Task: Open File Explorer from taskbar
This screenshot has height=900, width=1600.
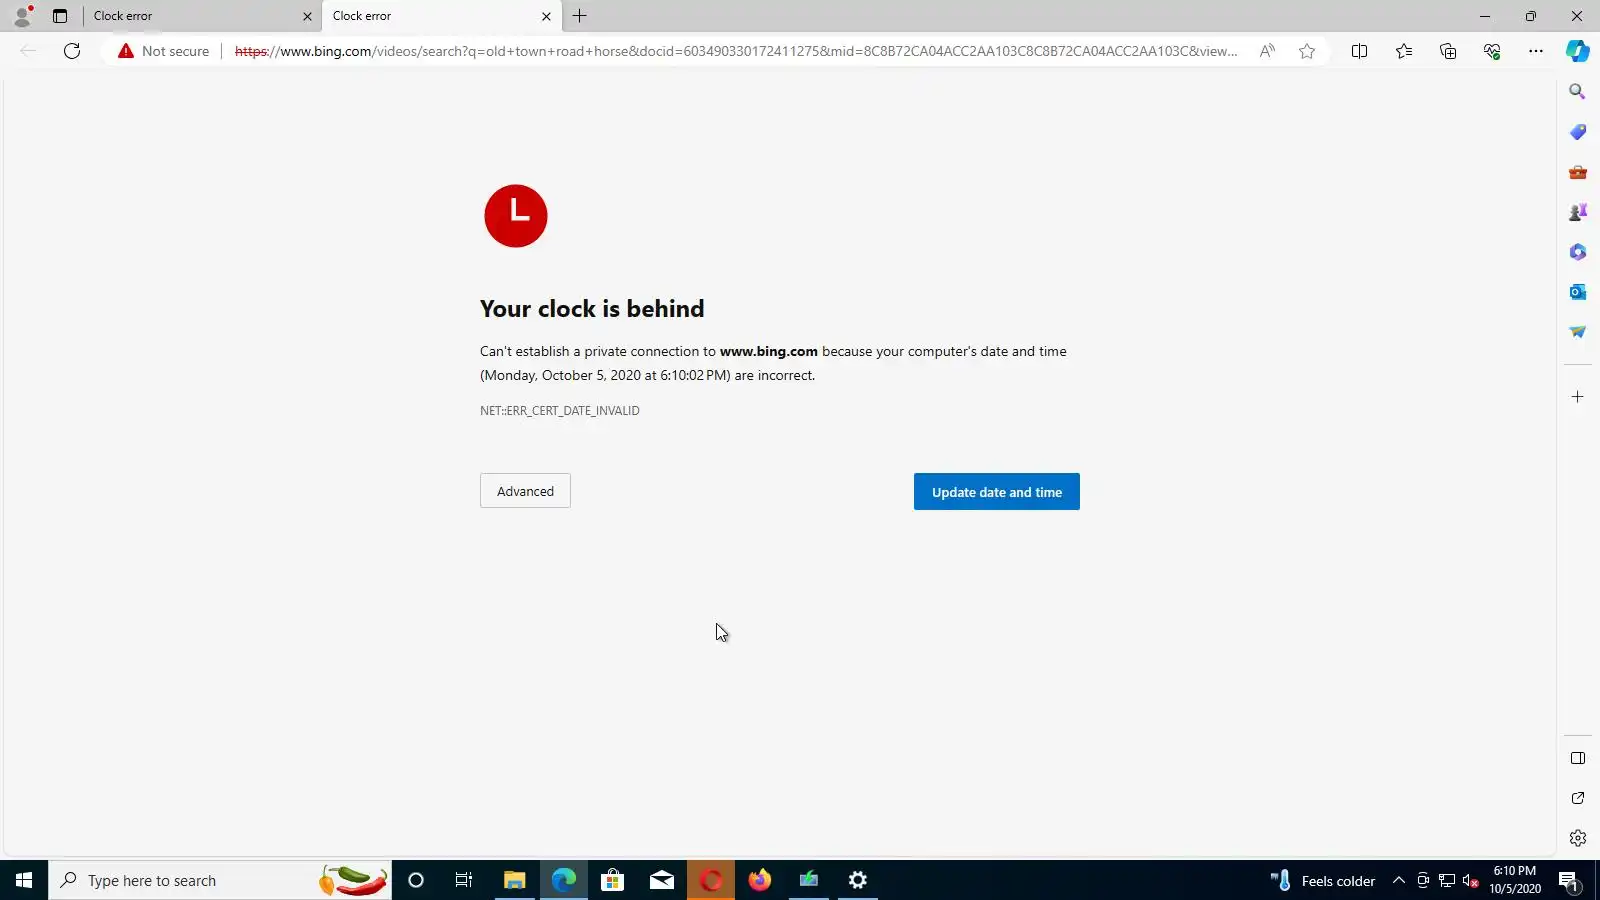Action: pyautogui.click(x=514, y=880)
